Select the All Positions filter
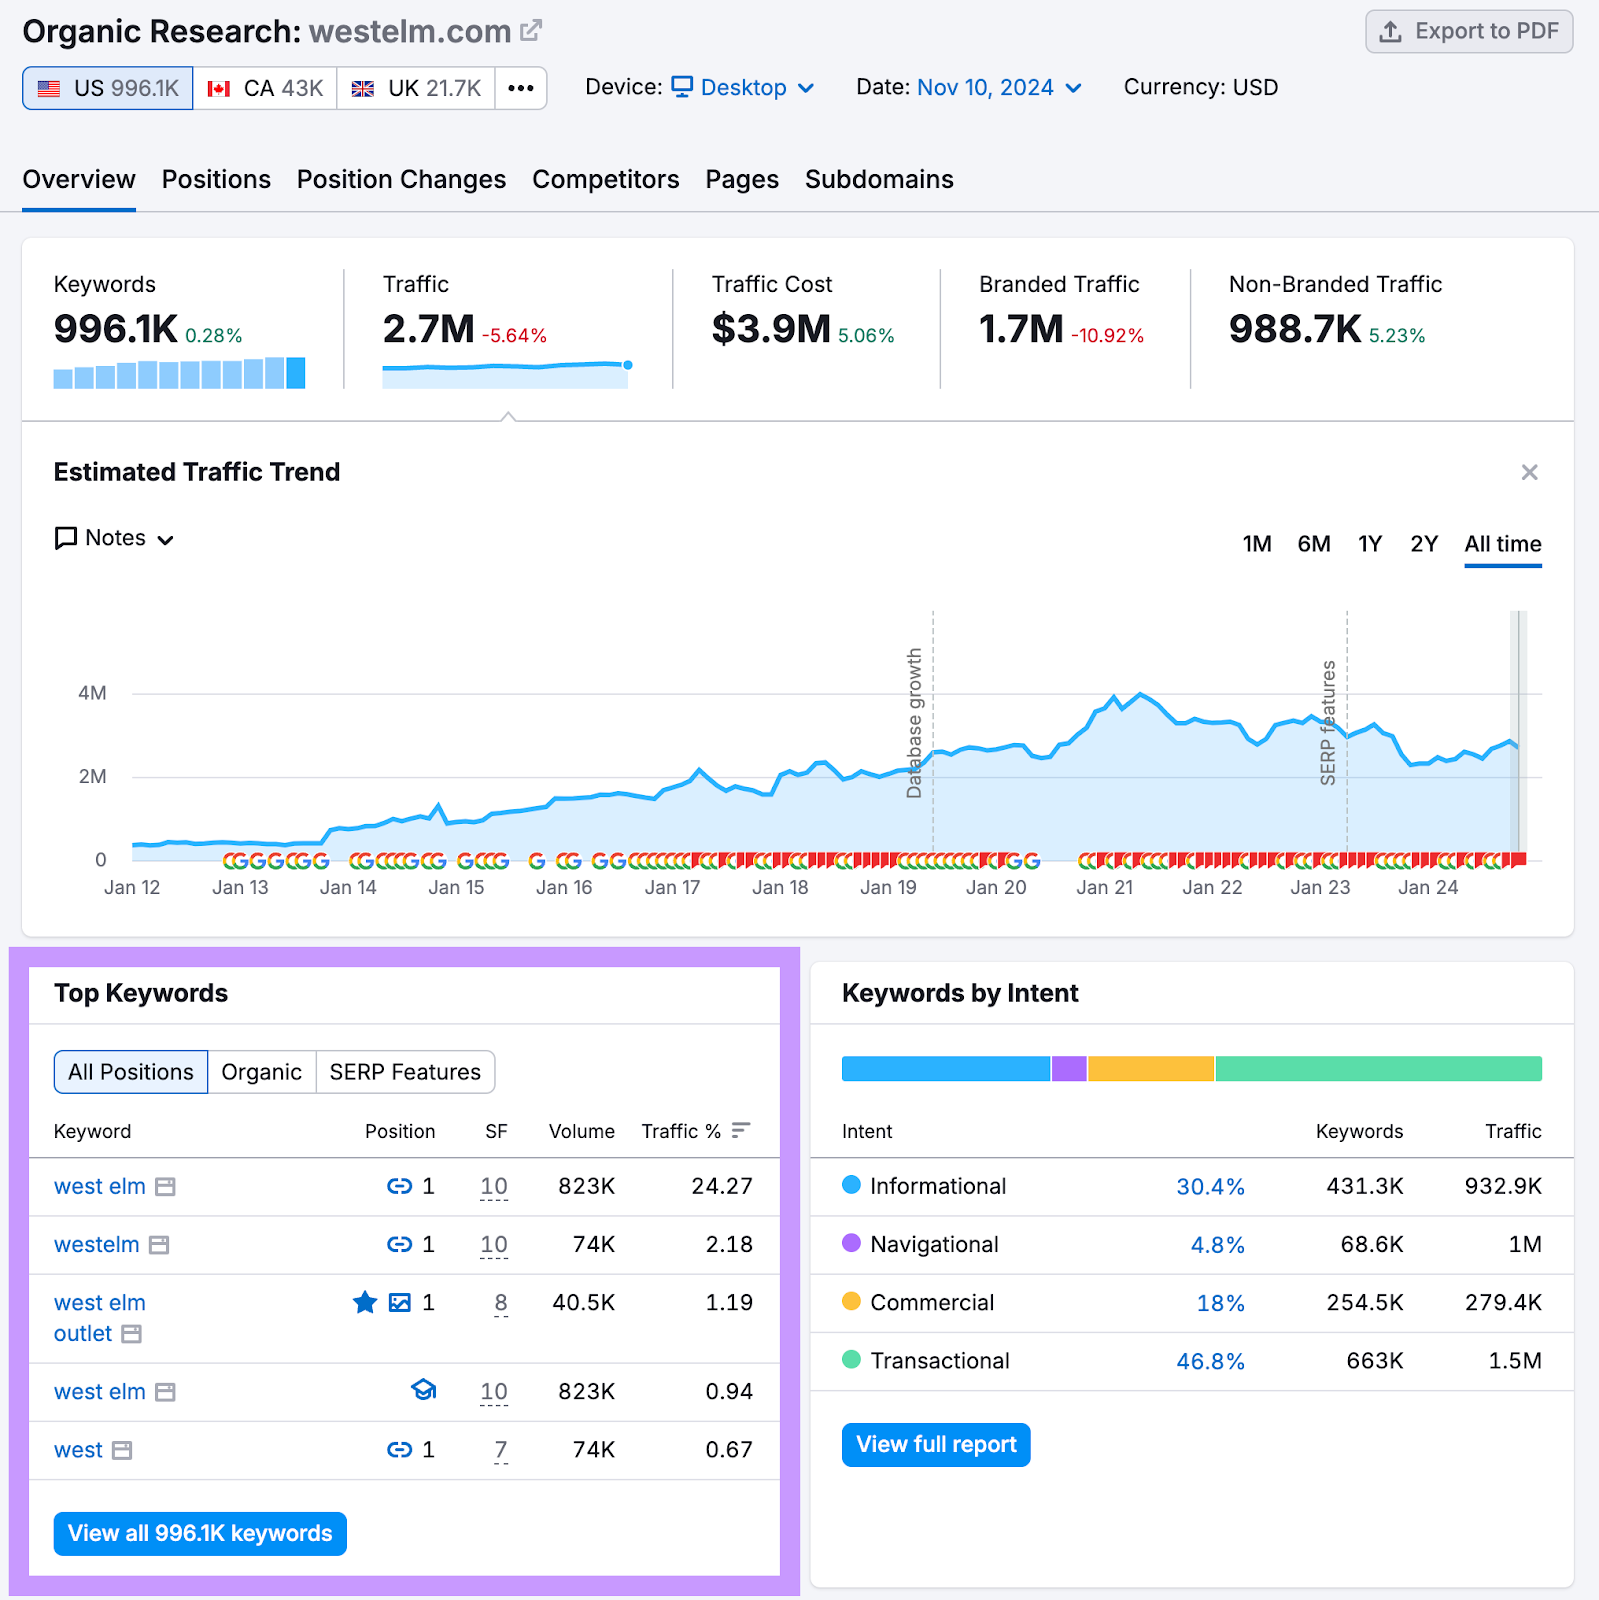Viewport: 1599px width, 1600px height. click(131, 1072)
